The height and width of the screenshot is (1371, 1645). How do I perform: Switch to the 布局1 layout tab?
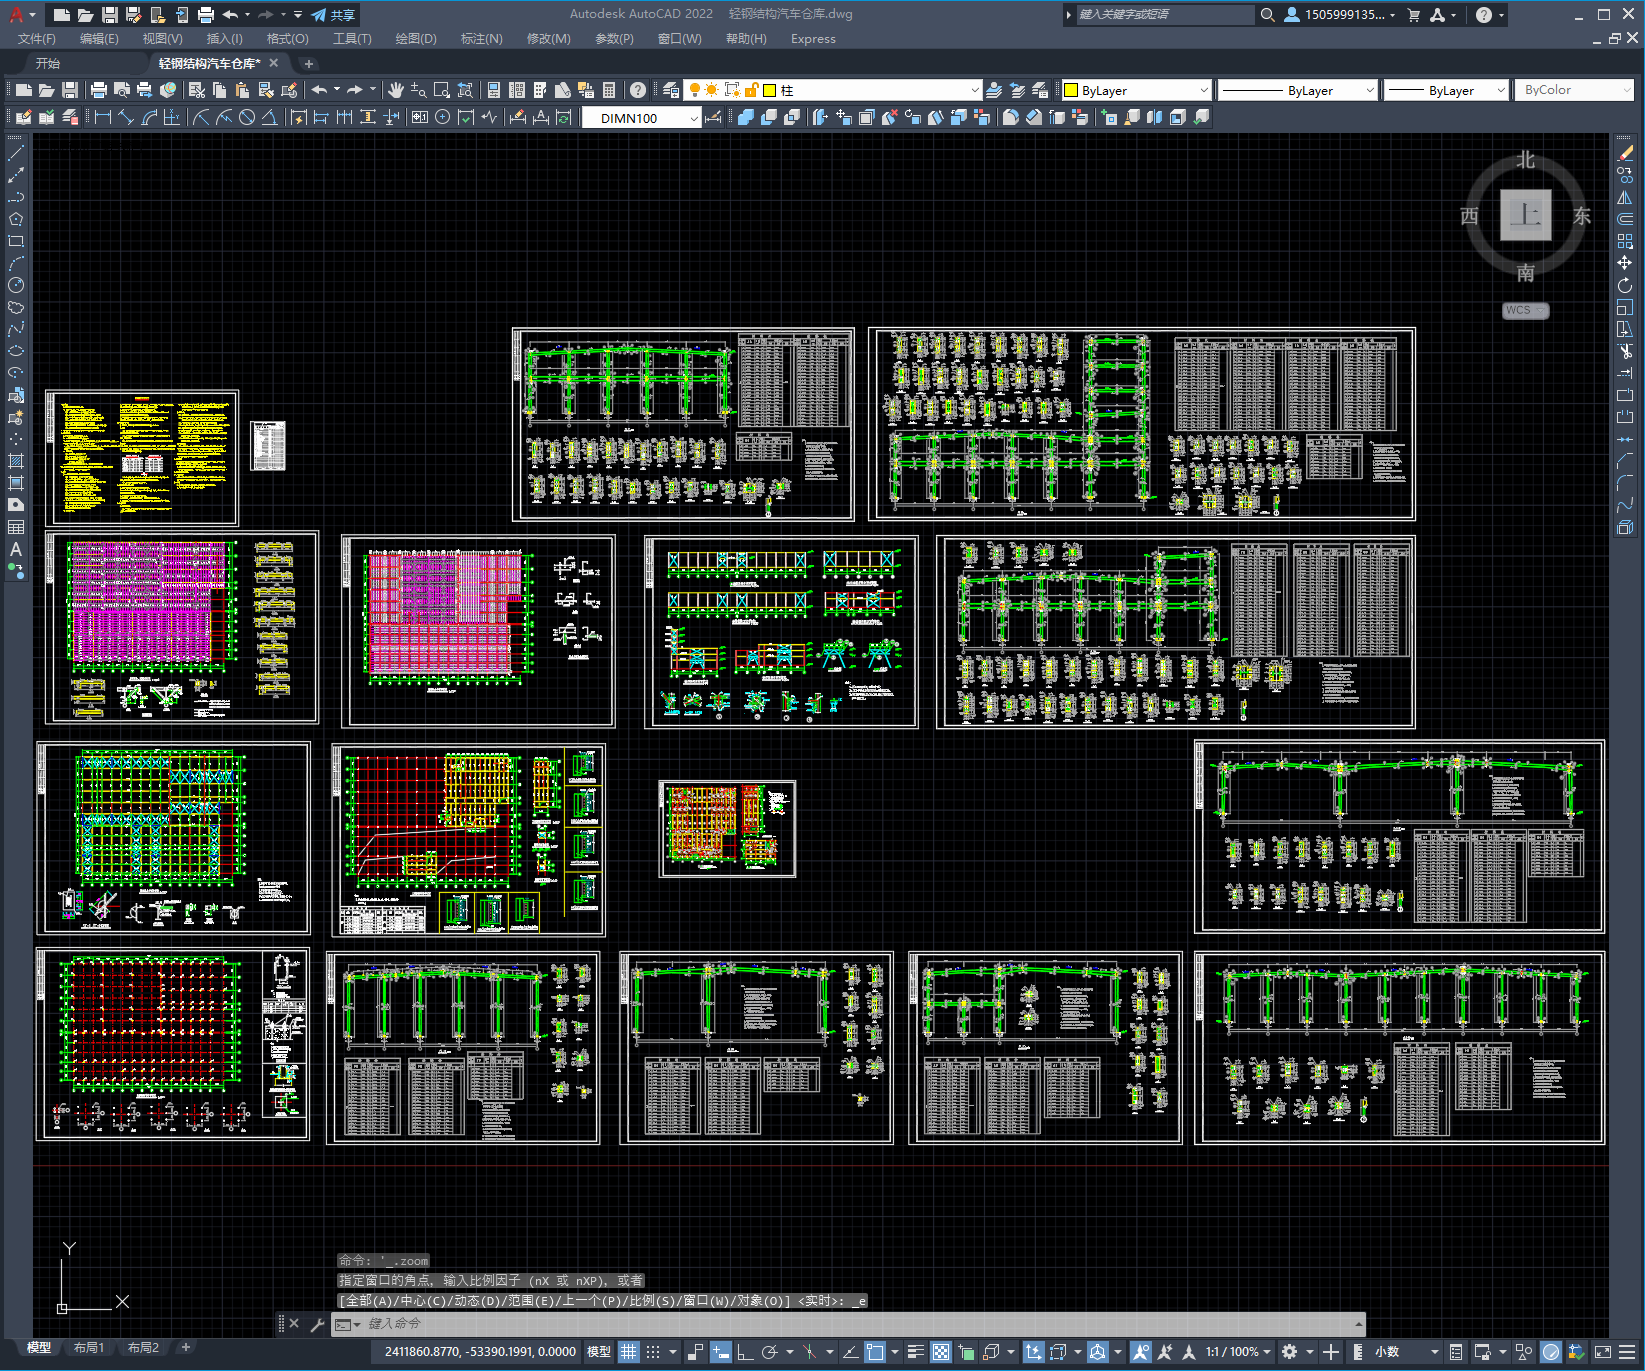point(89,1348)
